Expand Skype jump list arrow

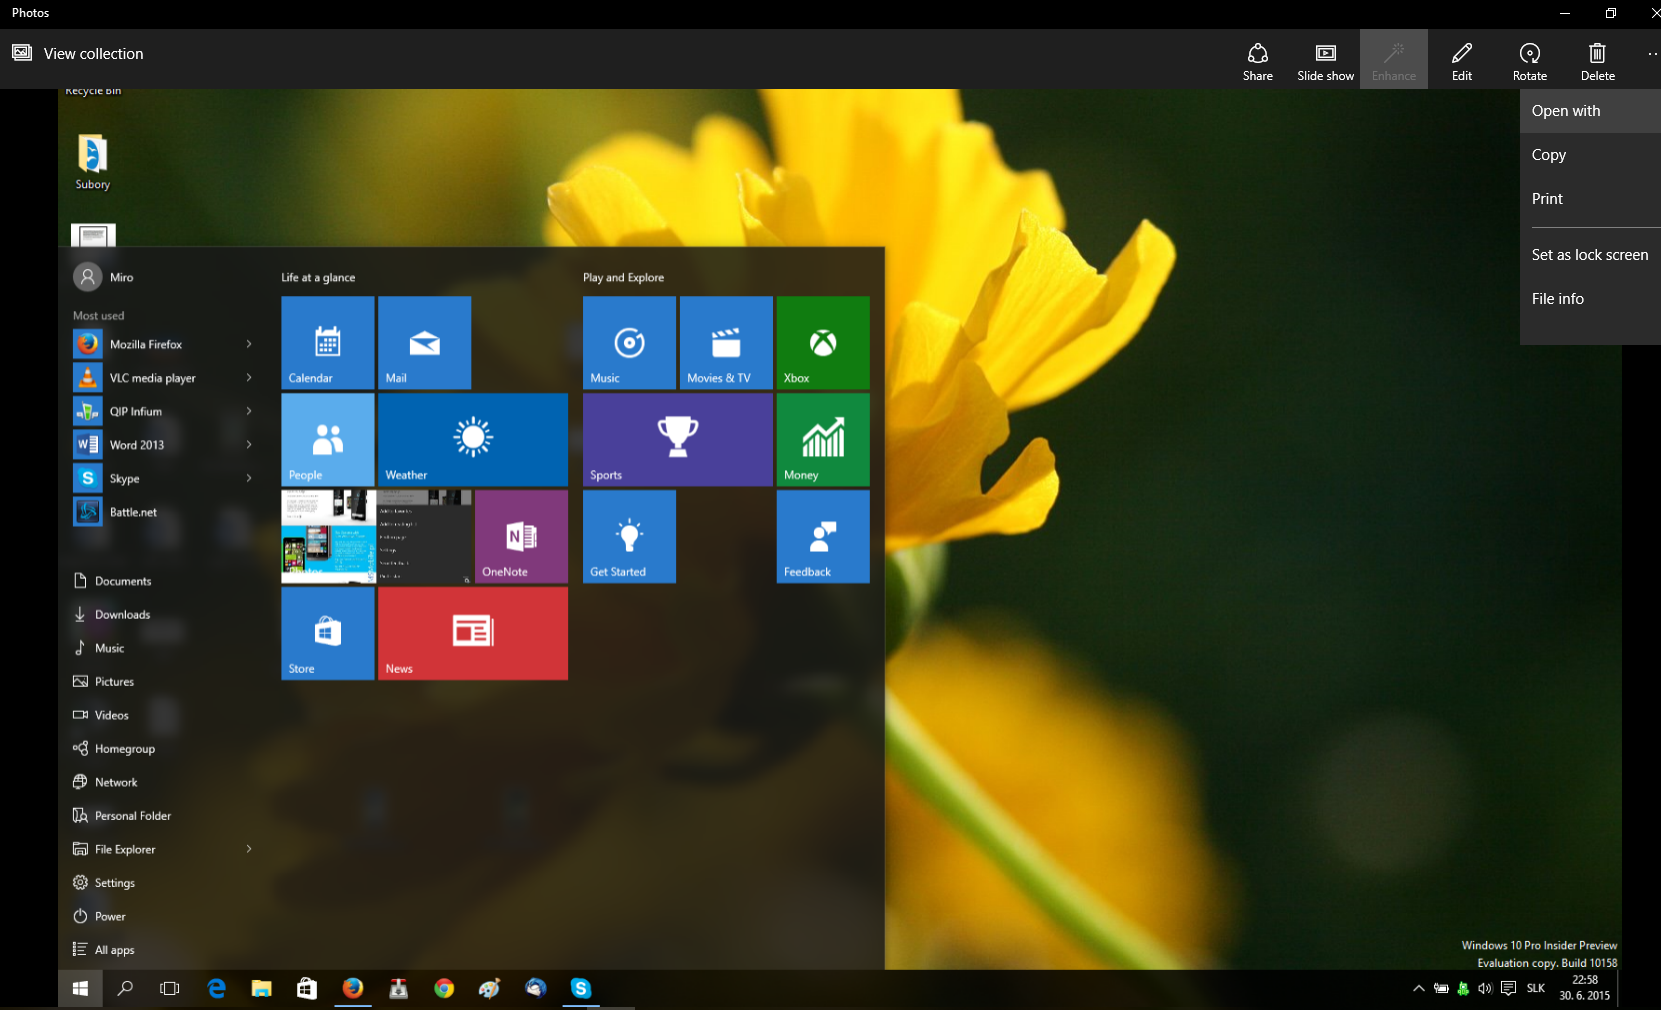(249, 479)
